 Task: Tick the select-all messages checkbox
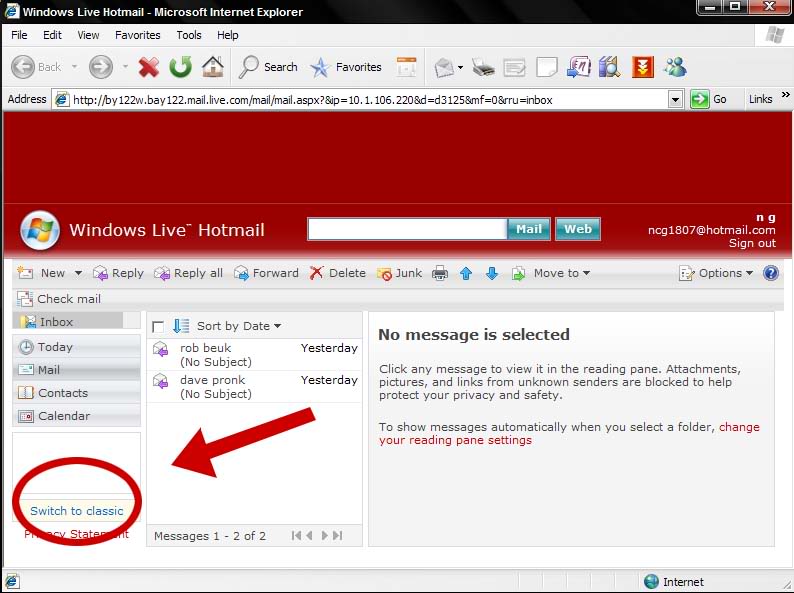pyautogui.click(x=158, y=327)
